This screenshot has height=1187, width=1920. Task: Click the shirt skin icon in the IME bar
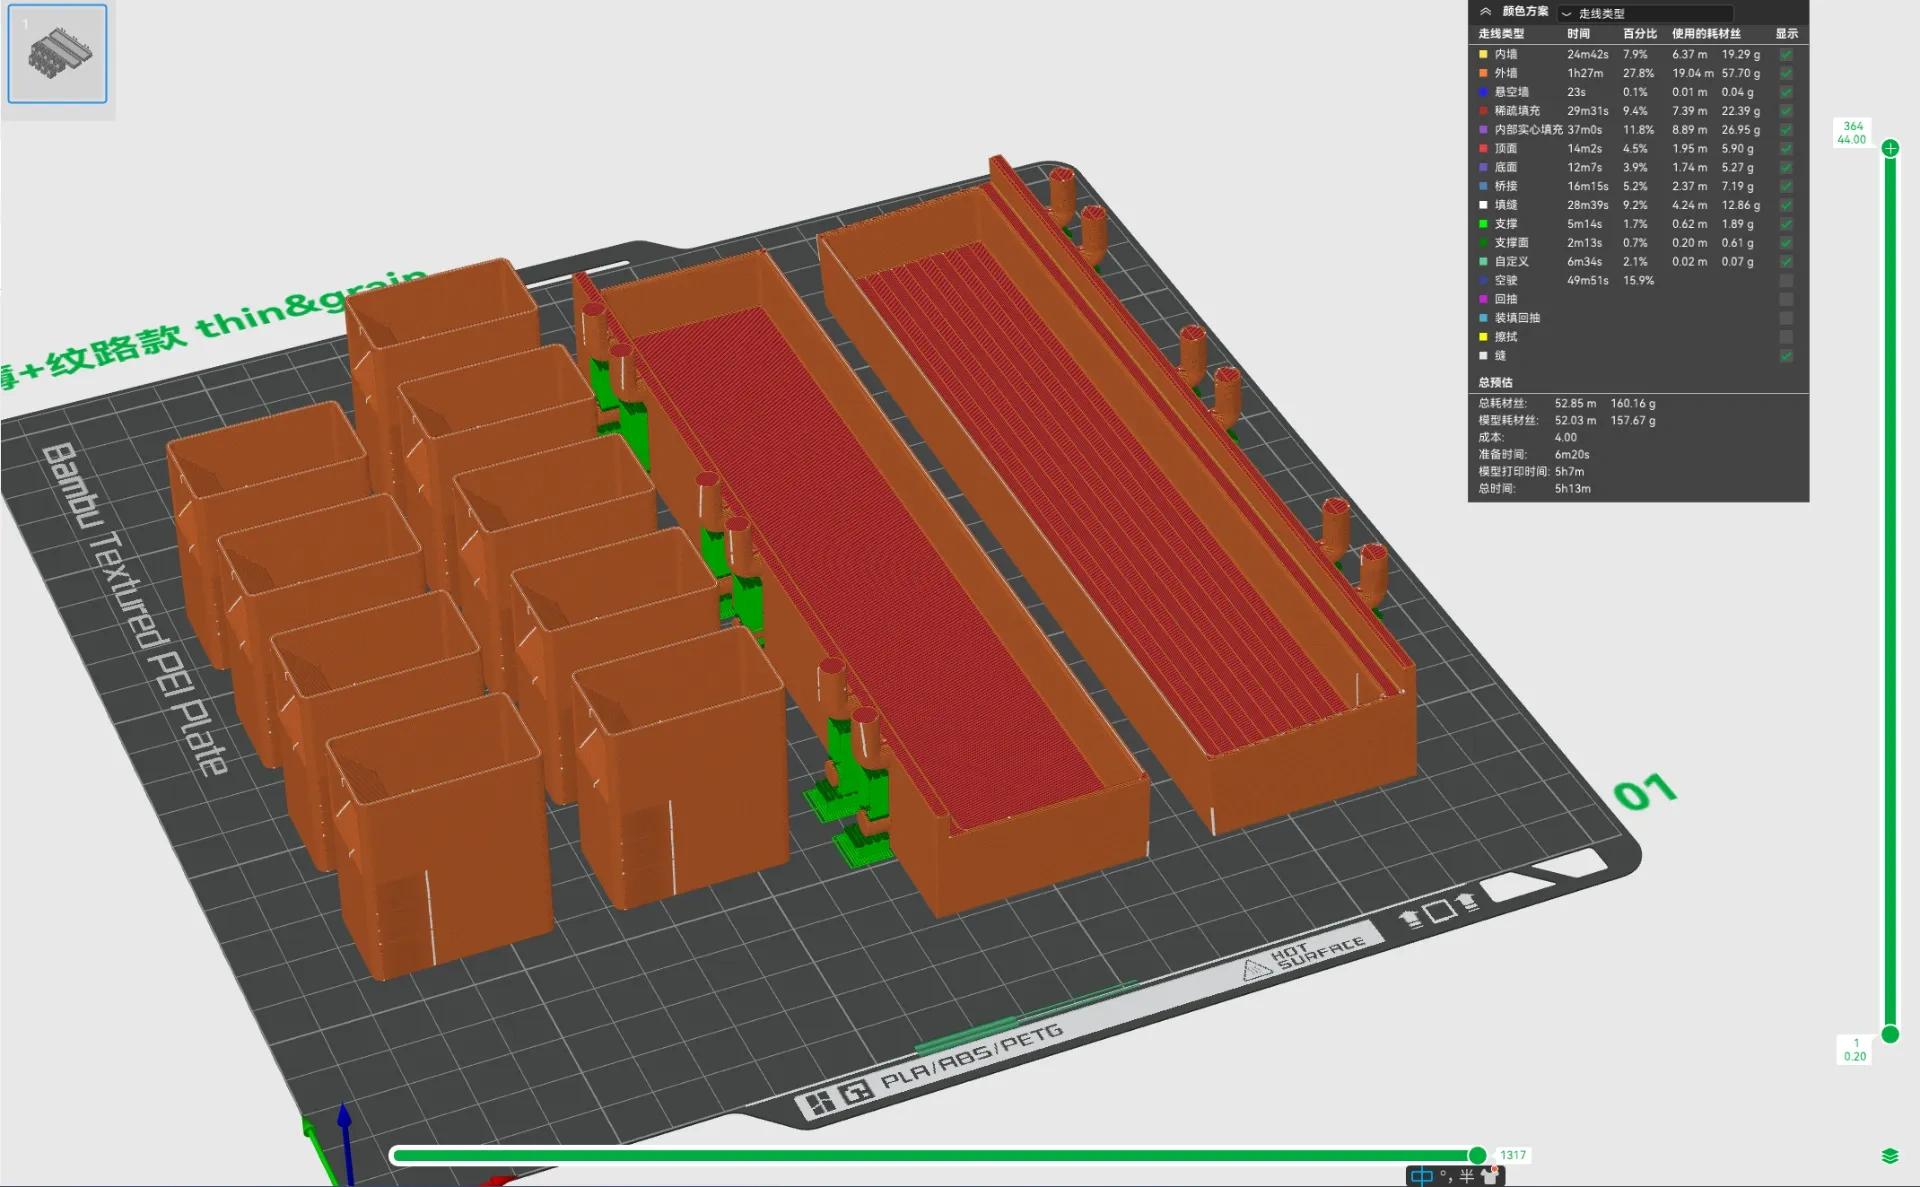pos(1490,1177)
